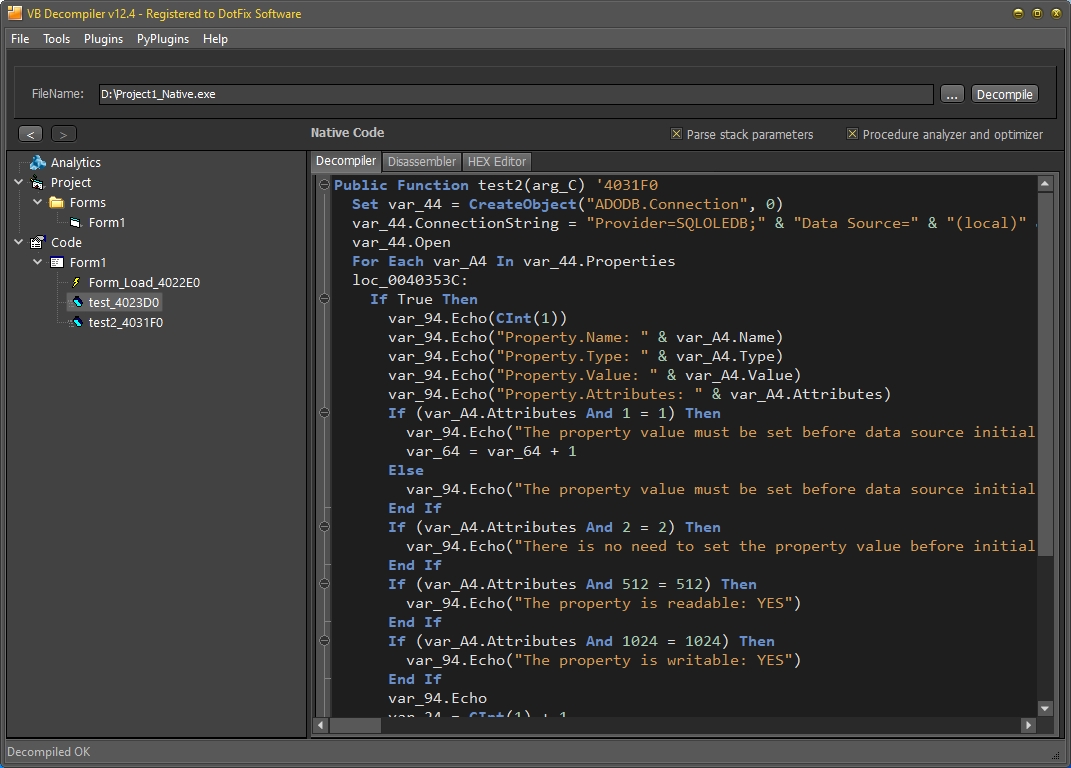Click the Analytics icon in tree

coord(38,163)
